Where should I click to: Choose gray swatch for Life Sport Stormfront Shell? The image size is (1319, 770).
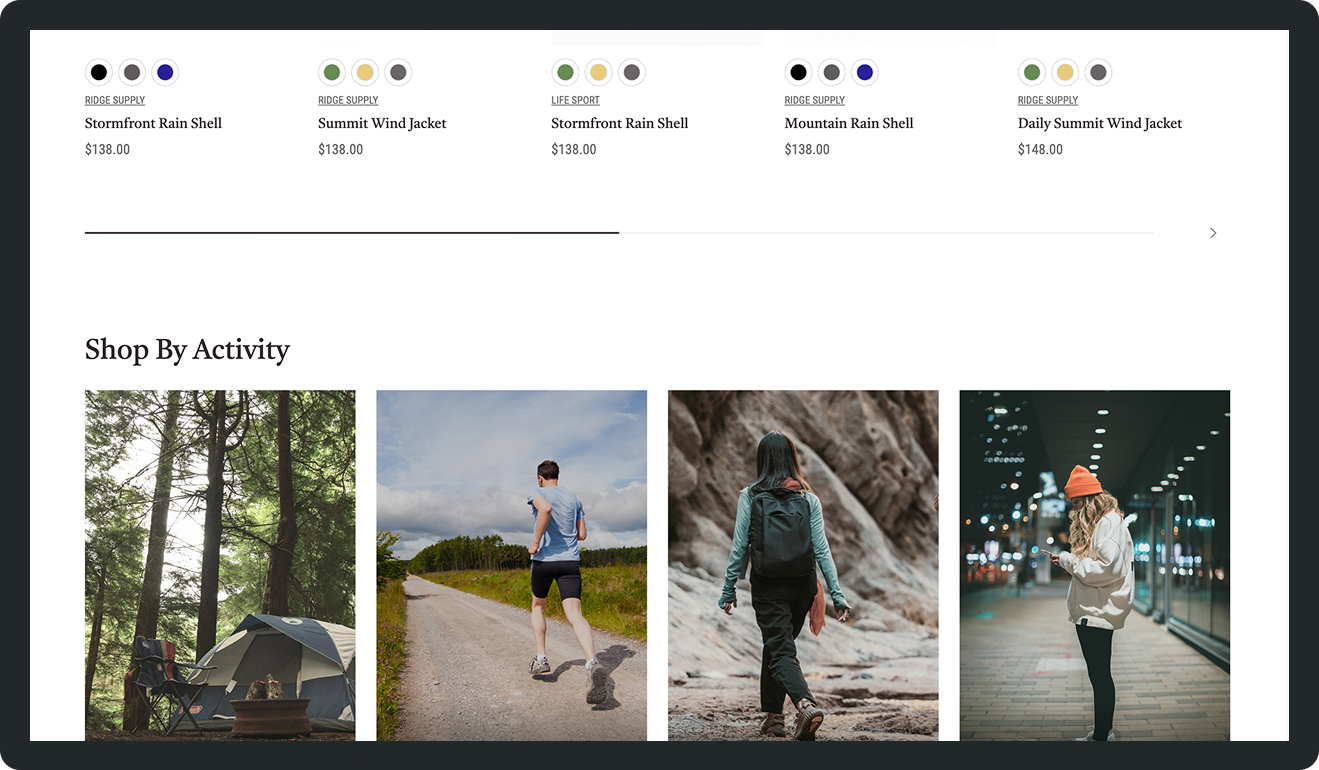tap(631, 73)
